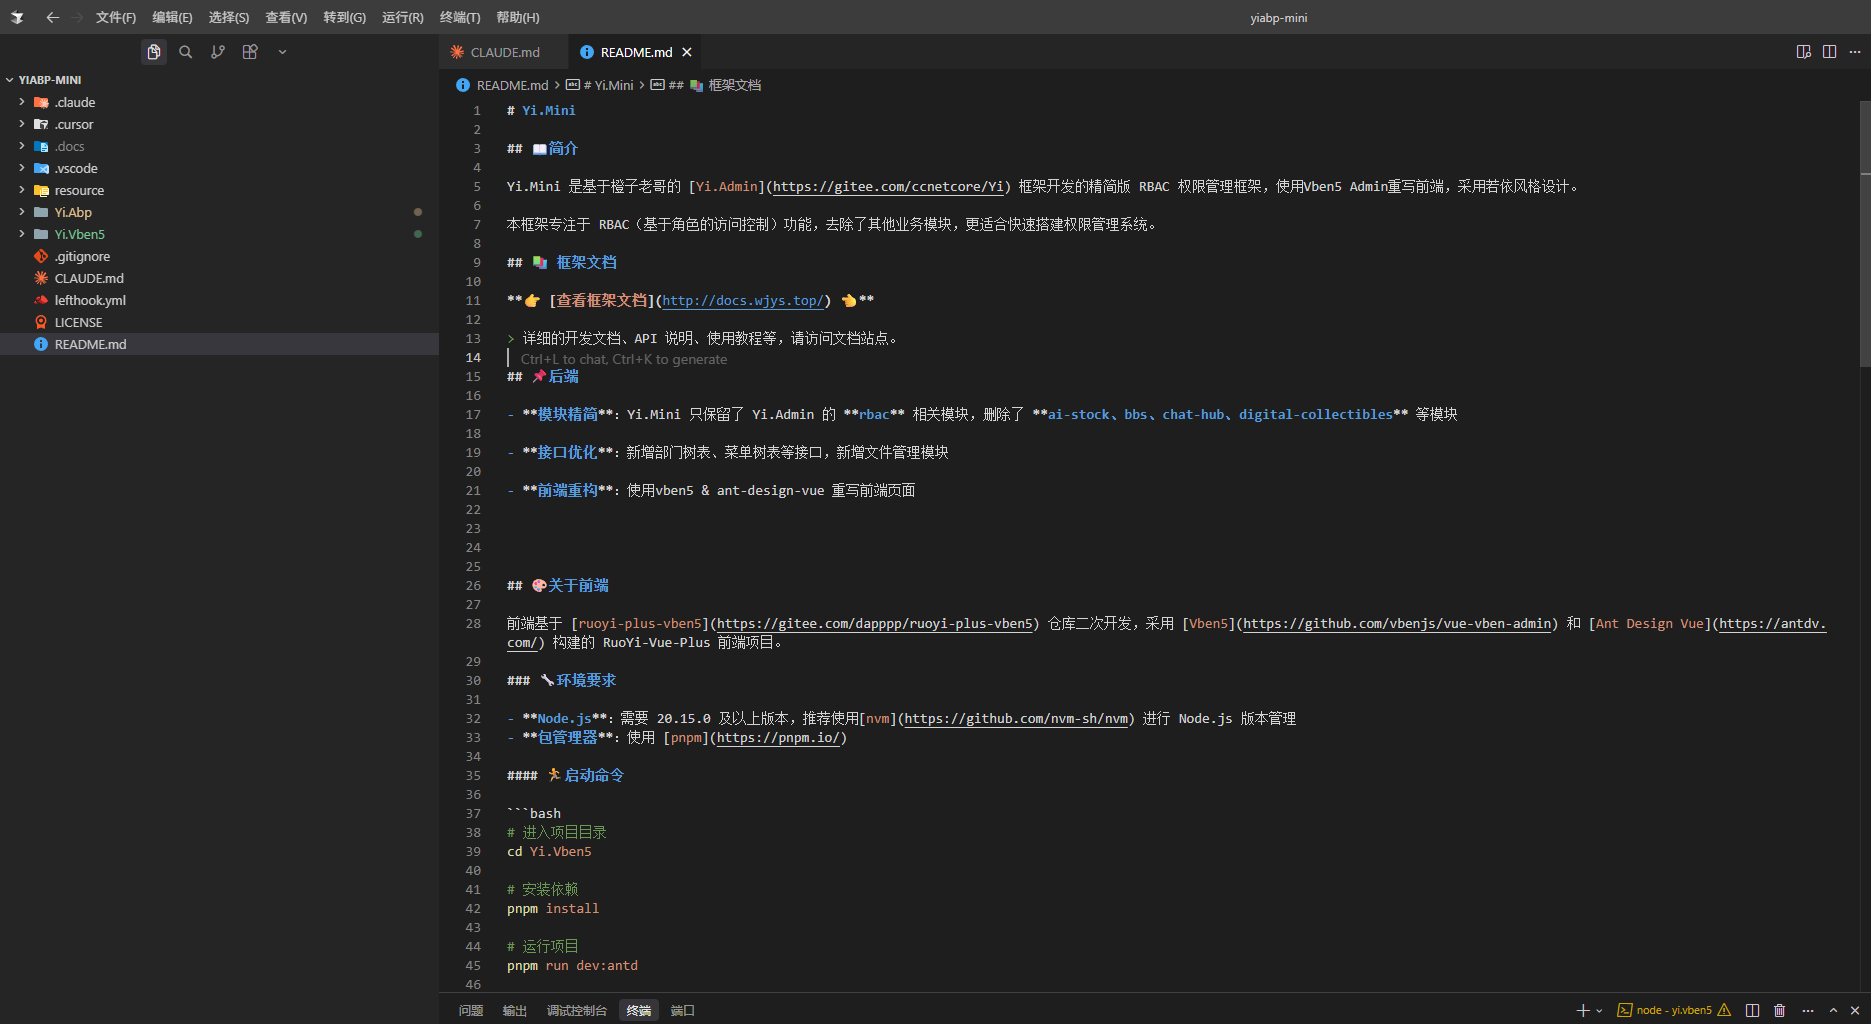1871x1024 pixels.
Task: Open the Source Control view
Action: (218, 52)
